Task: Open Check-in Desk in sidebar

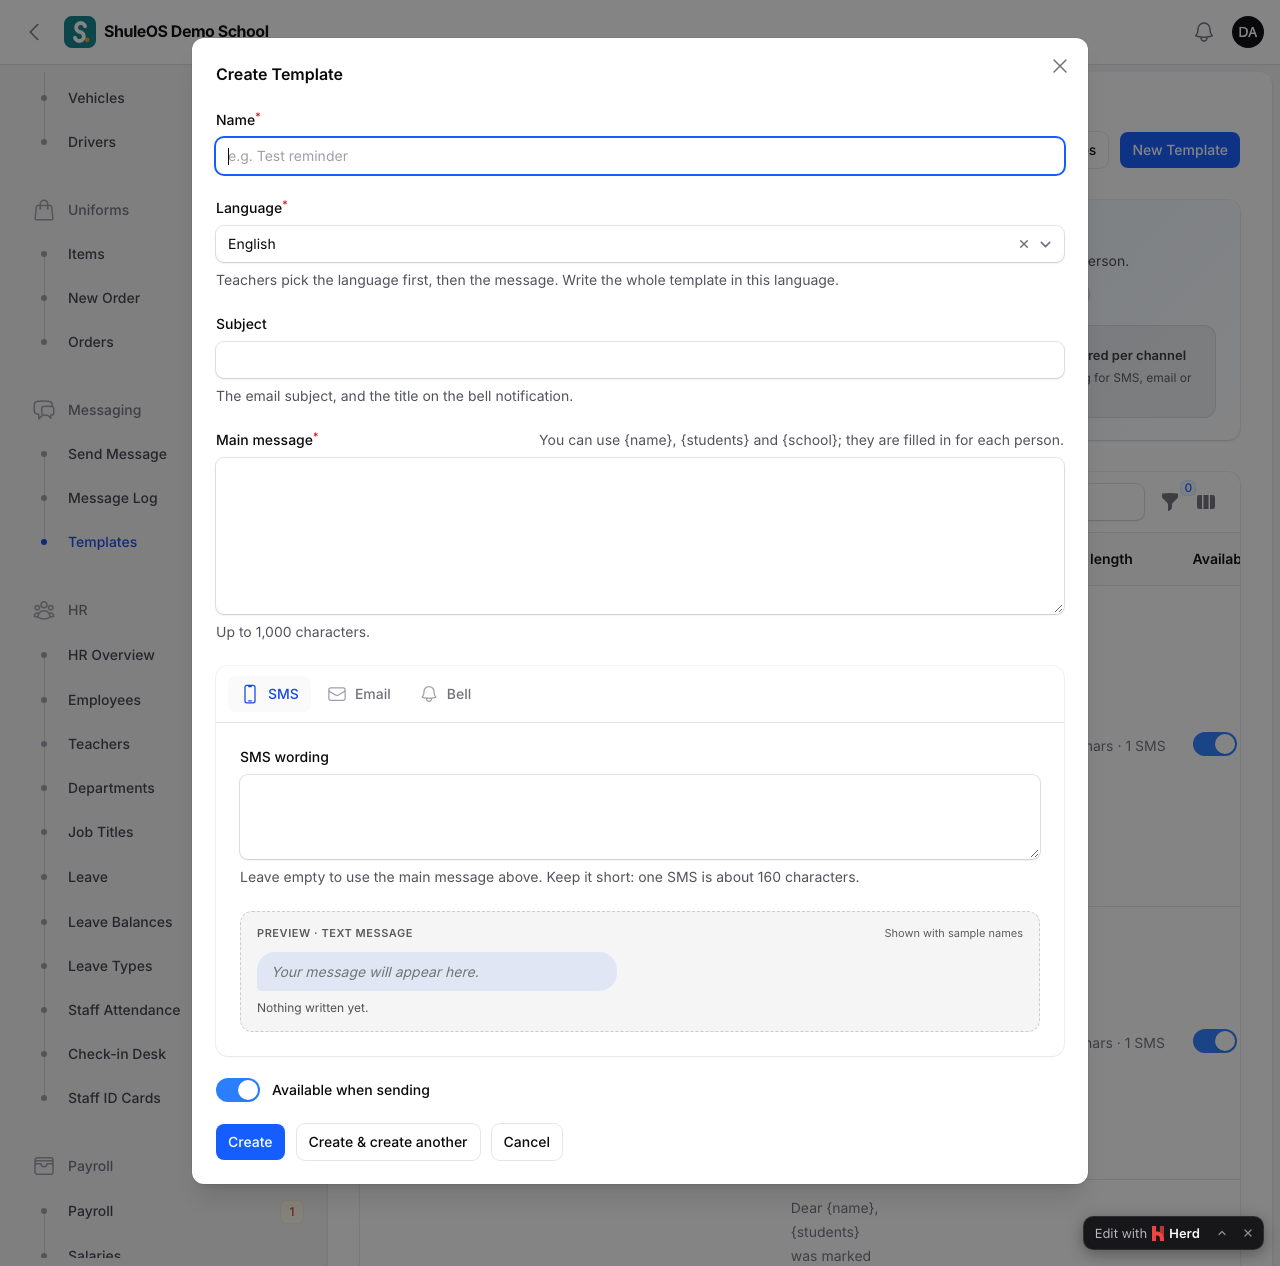Action: click(x=117, y=1054)
